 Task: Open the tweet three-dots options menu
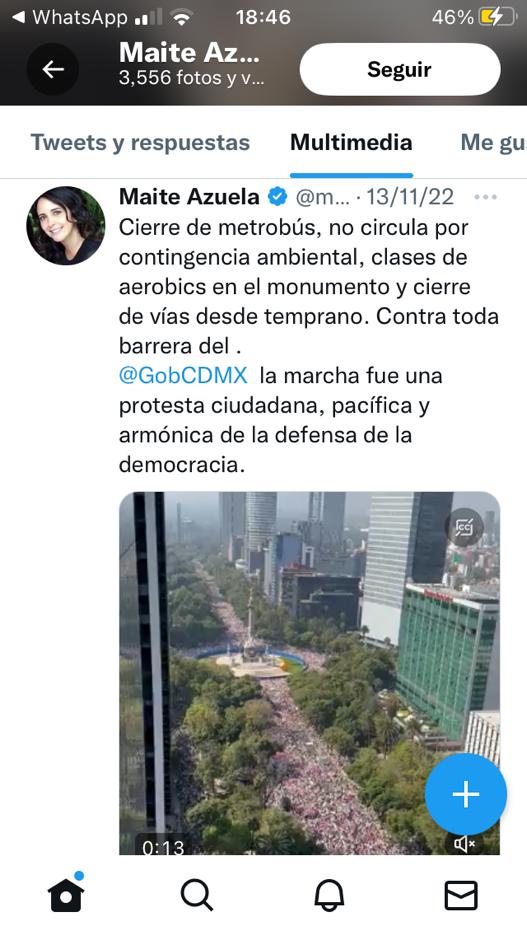485,197
